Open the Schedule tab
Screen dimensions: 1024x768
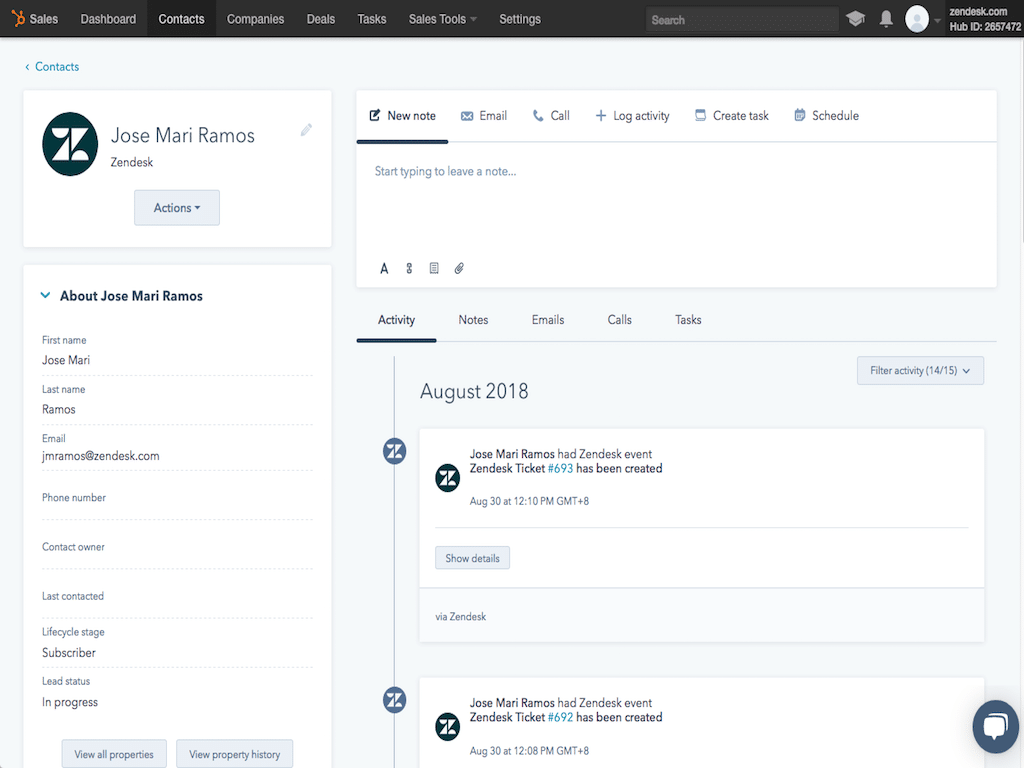(826, 116)
